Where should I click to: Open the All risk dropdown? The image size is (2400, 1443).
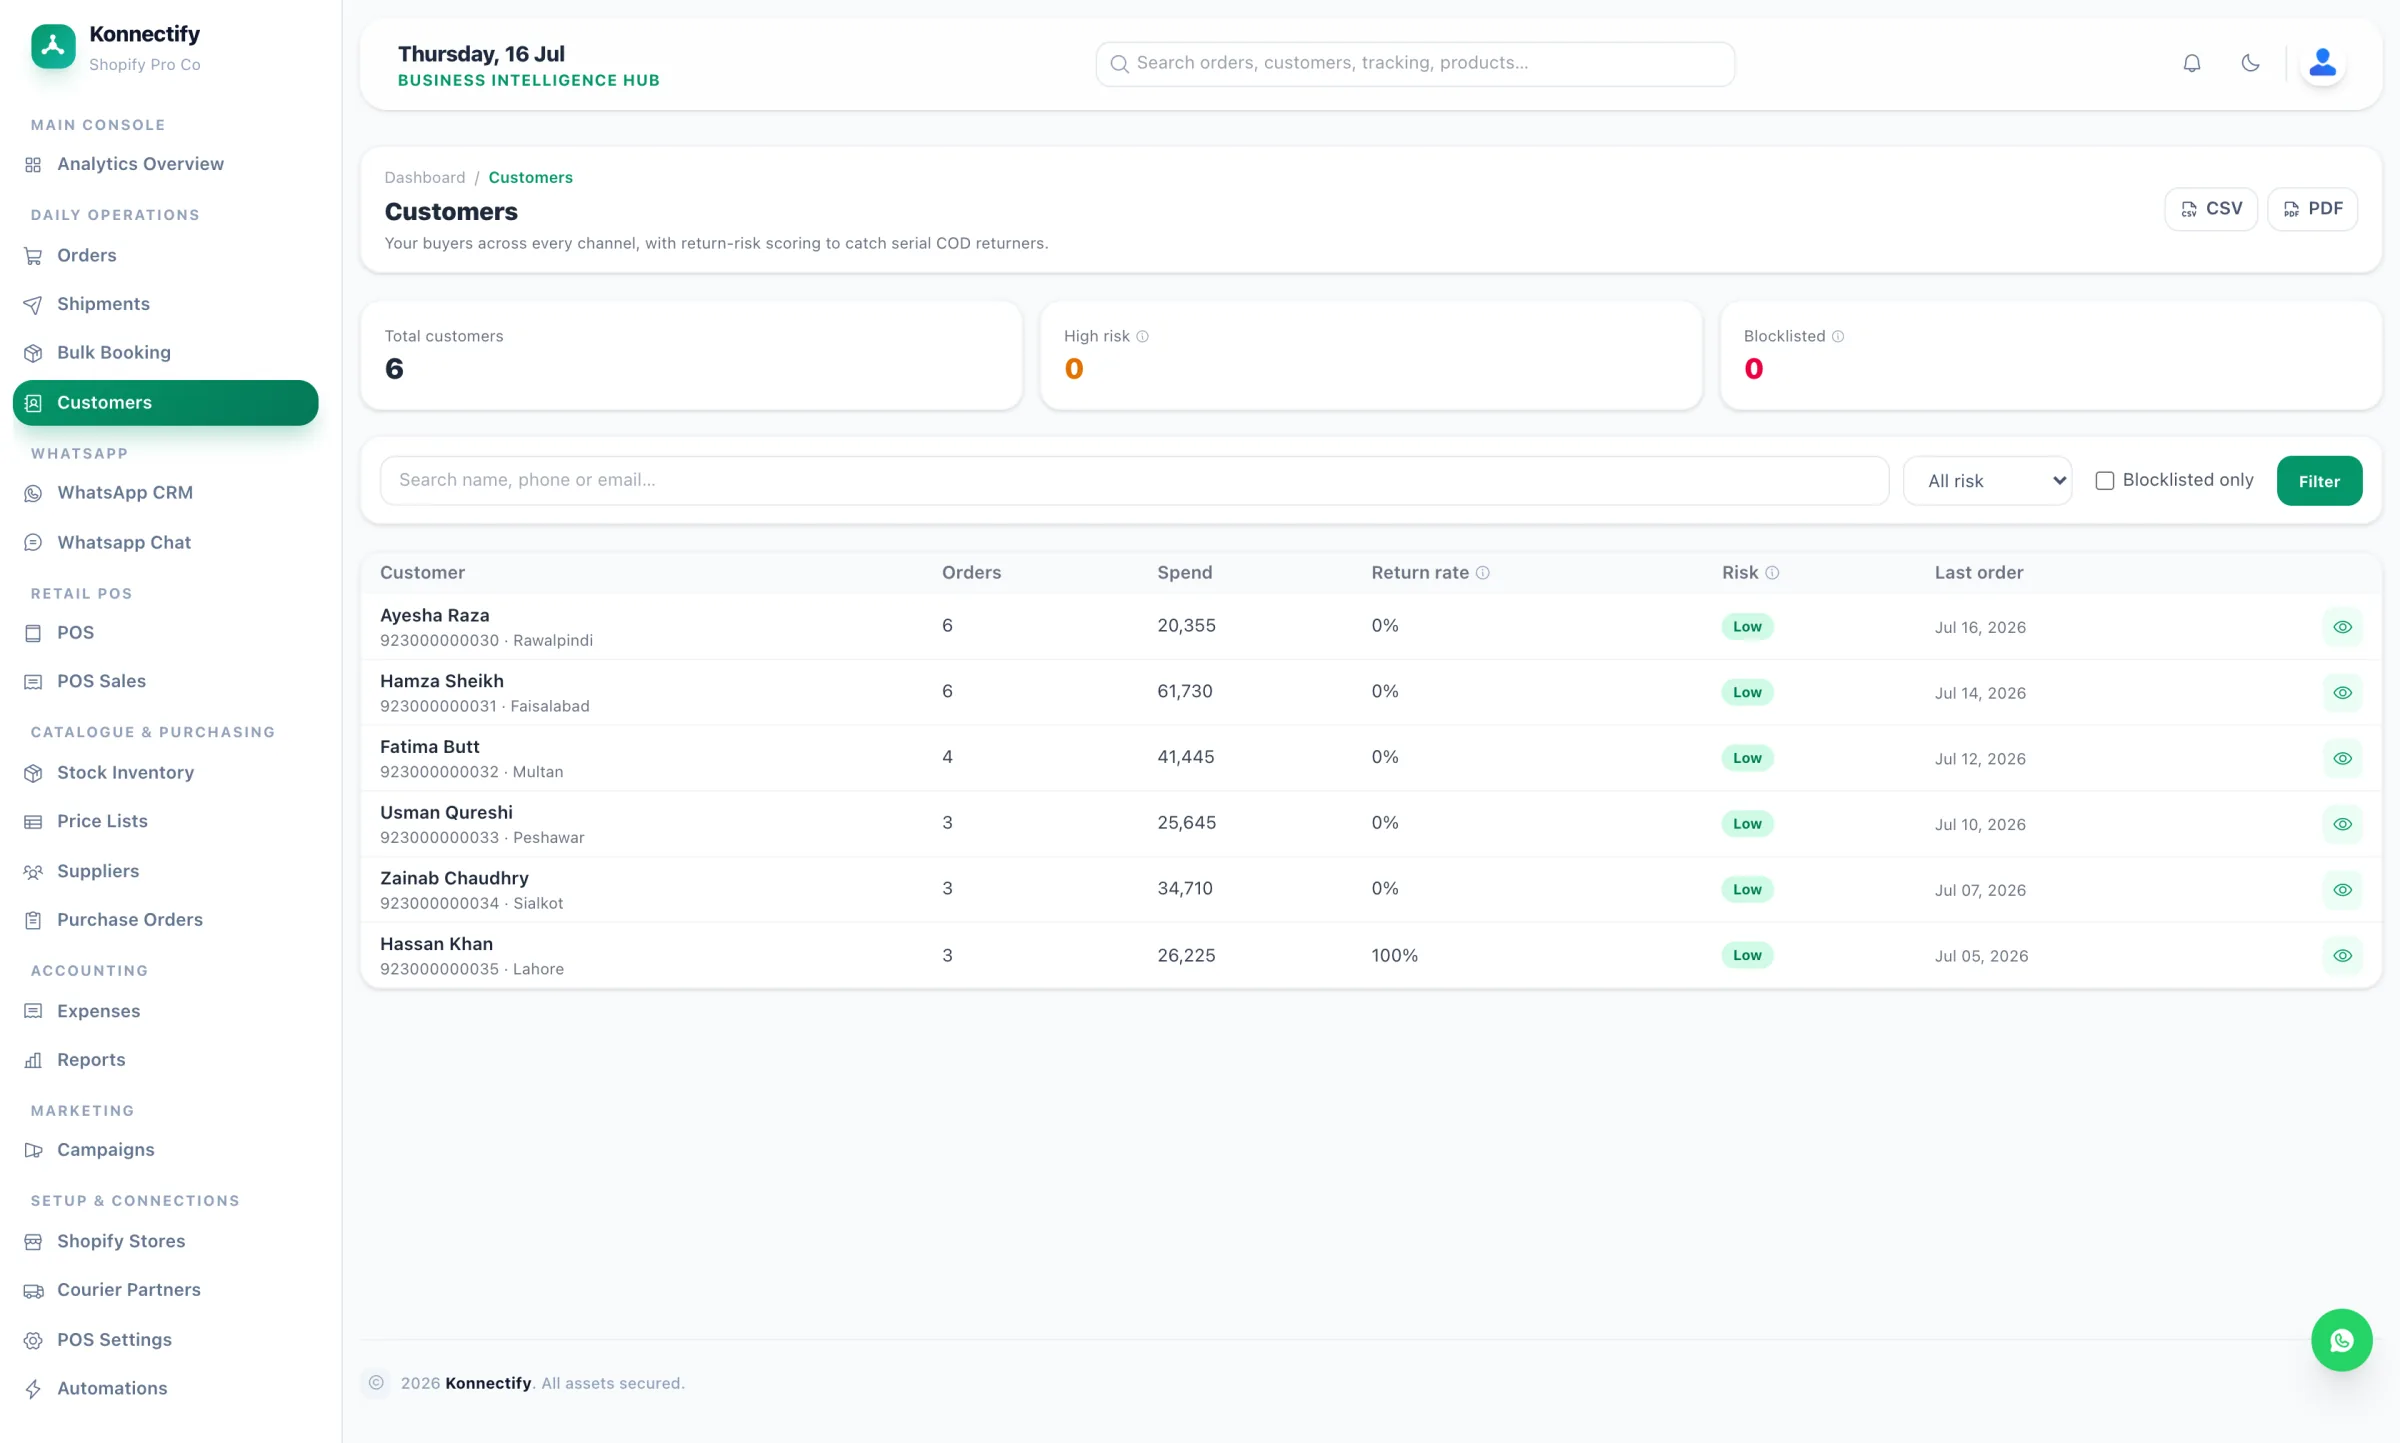pos(1987,481)
